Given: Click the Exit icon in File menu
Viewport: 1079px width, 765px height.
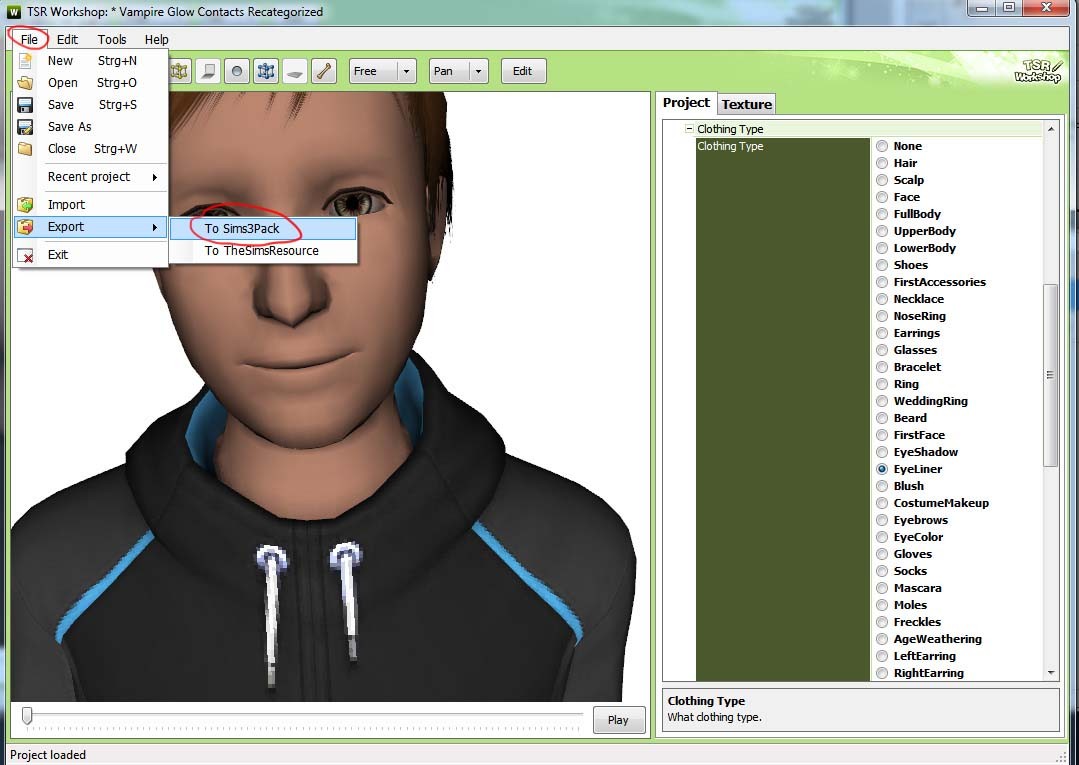Looking at the screenshot, I should pyautogui.click(x=25, y=255).
